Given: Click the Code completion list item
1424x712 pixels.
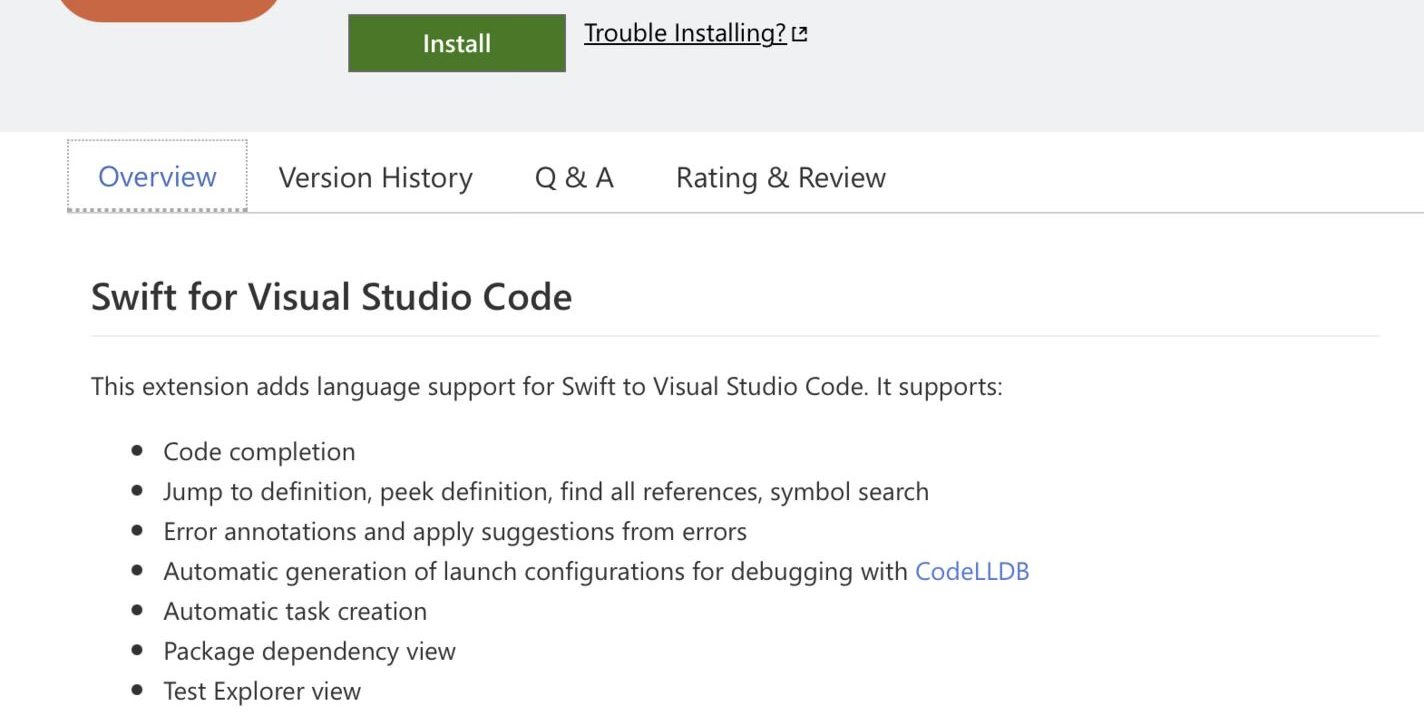Looking at the screenshot, I should (x=258, y=451).
